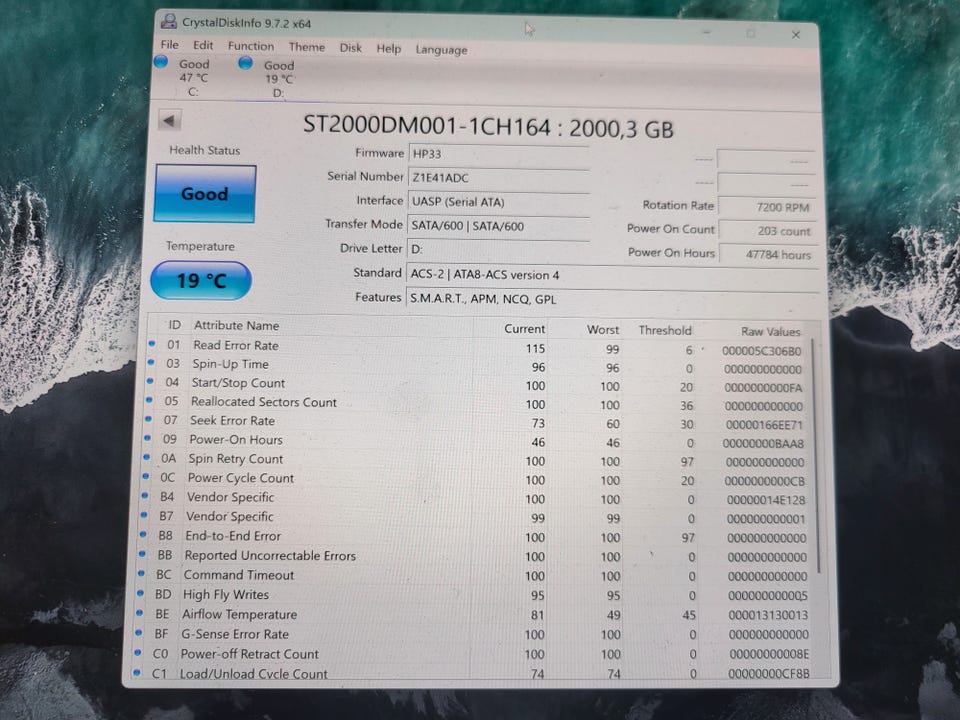This screenshot has width=960, height=720.
Task: Click the Worst column header
Action: pyautogui.click(x=603, y=329)
